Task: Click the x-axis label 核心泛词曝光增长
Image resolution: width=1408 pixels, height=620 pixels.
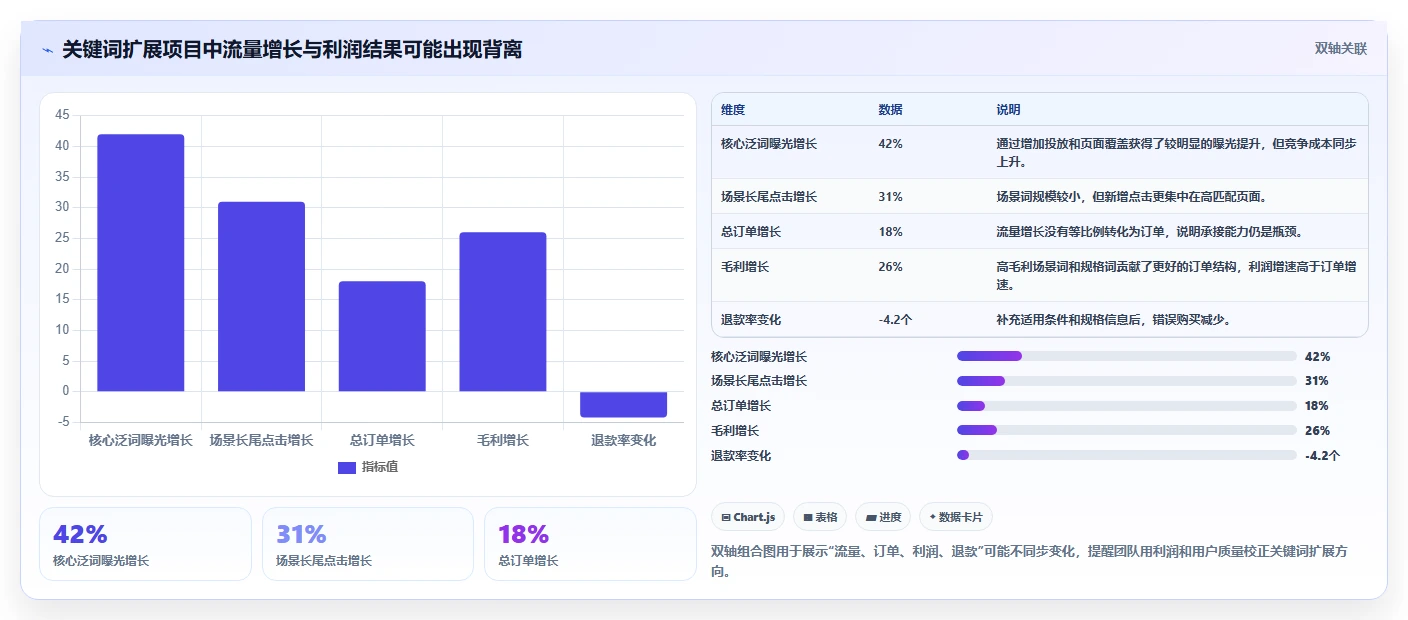Action: (x=141, y=440)
